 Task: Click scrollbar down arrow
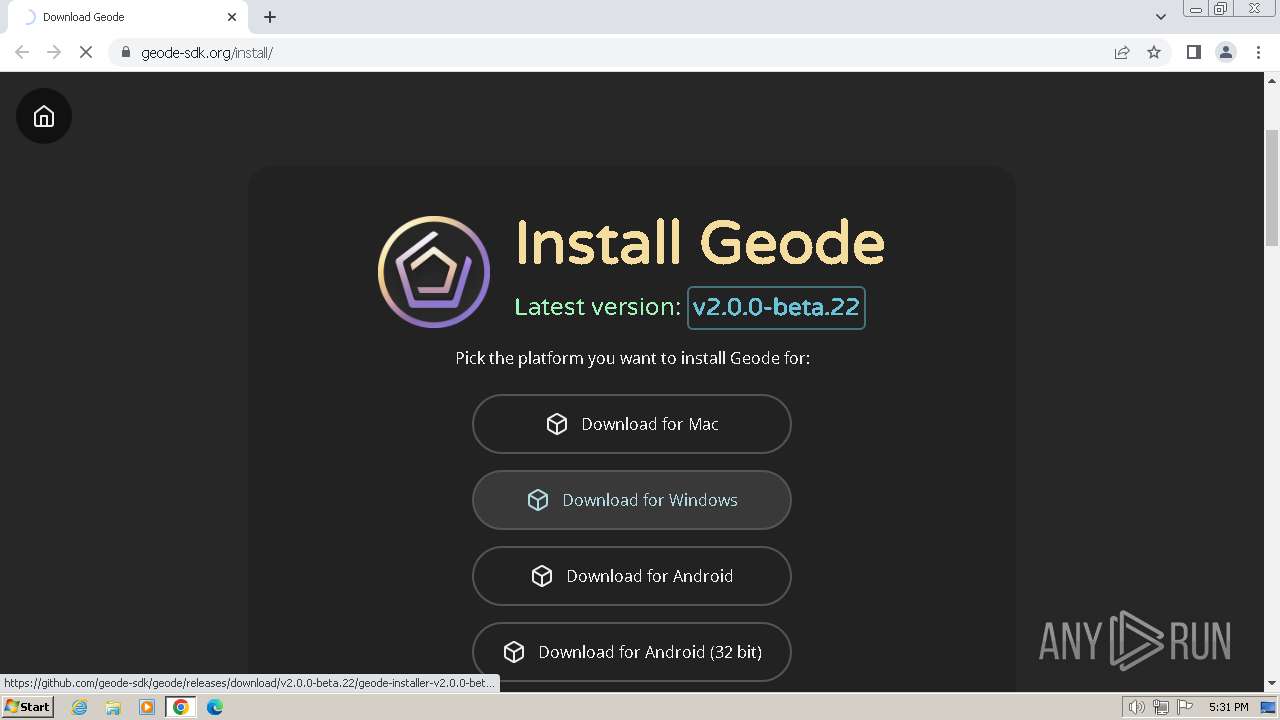[x=1272, y=683]
